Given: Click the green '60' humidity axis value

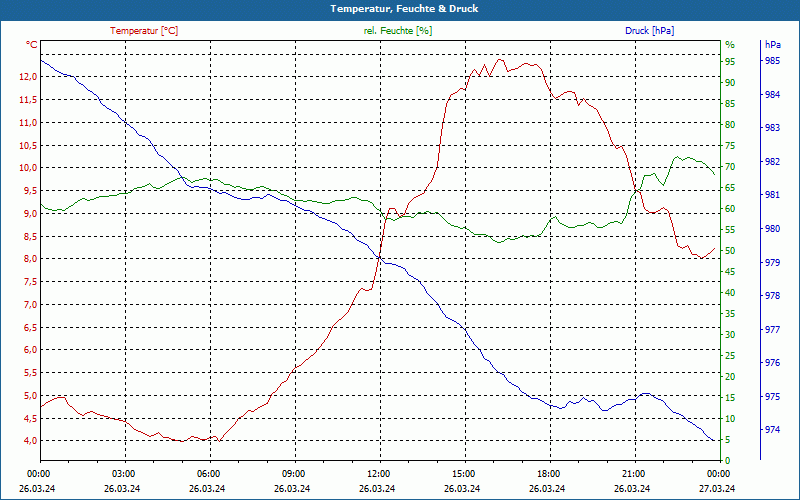Looking at the screenshot, I should 730,209.
